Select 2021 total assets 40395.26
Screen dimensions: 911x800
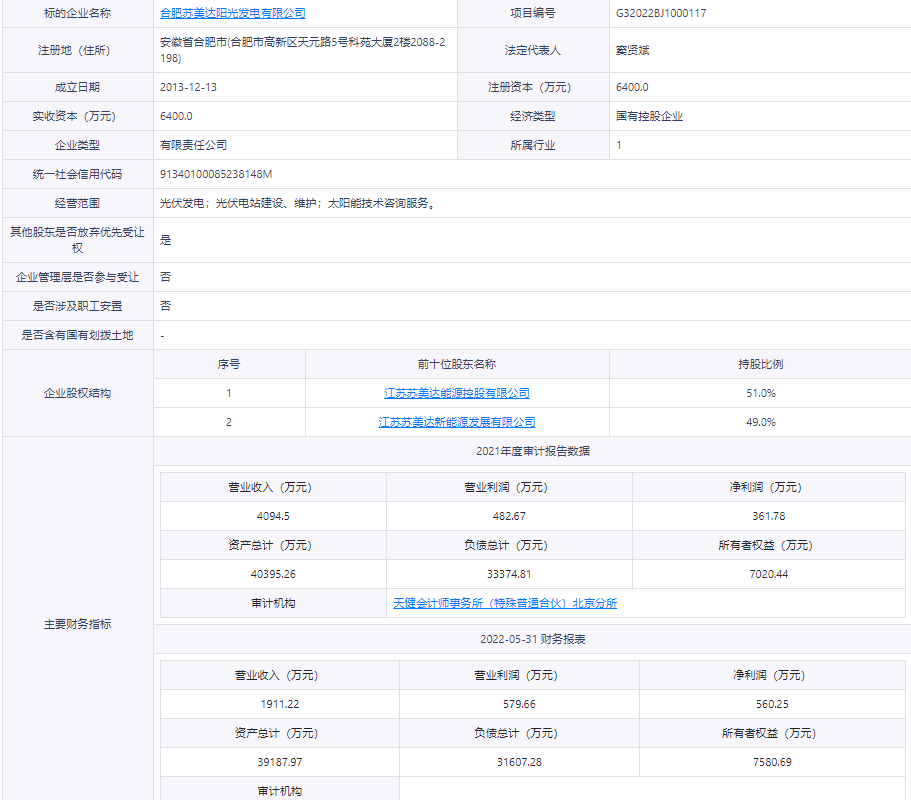(x=273, y=575)
